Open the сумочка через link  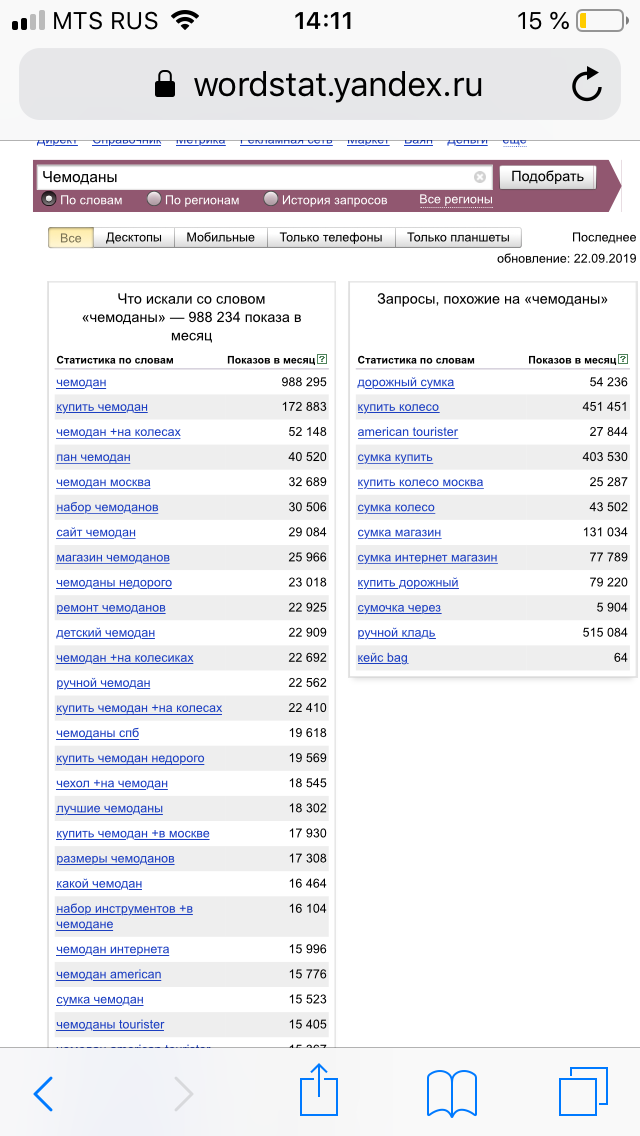(399, 608)
